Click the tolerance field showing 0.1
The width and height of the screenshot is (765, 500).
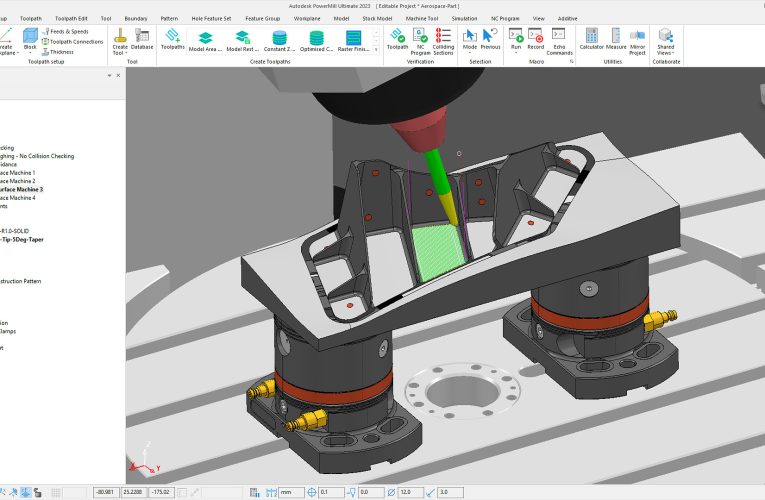click(x=330, y=492)
